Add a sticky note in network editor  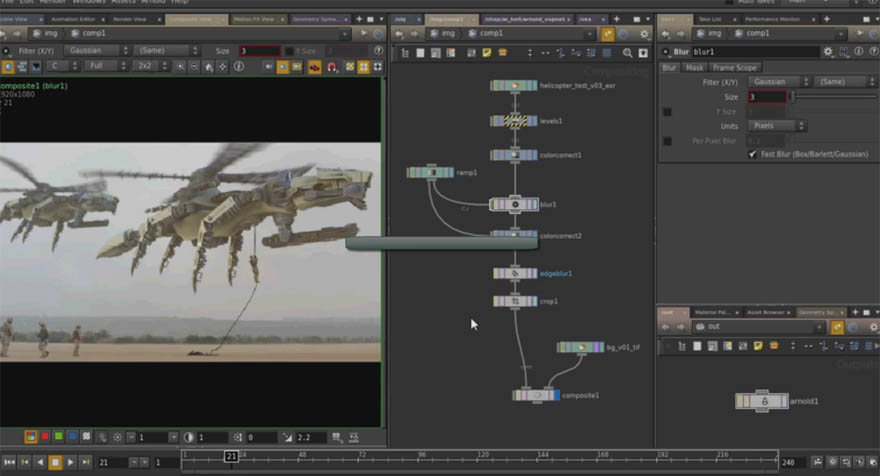(487, 53)
